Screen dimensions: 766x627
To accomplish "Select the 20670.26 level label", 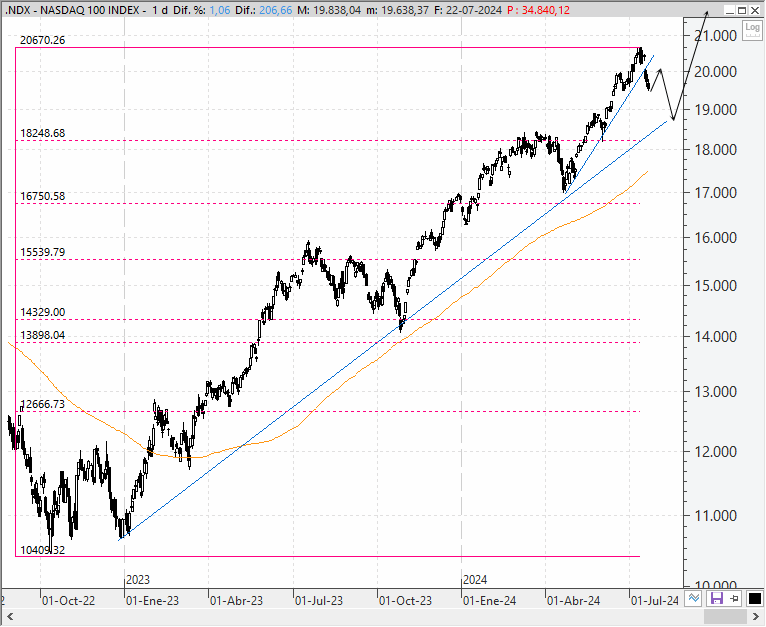I will point(43,40).
